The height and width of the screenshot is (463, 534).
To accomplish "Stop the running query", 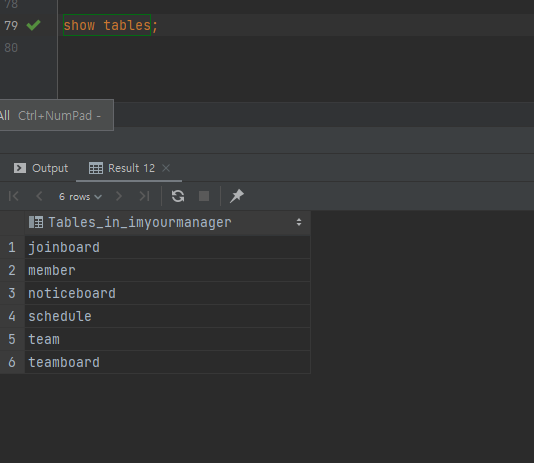I will coord(204,196).
